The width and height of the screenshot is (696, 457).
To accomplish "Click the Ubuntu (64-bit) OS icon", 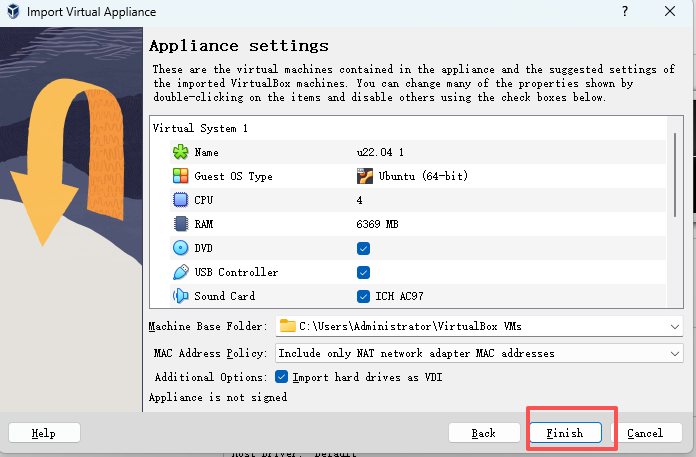I will (365, 176).
